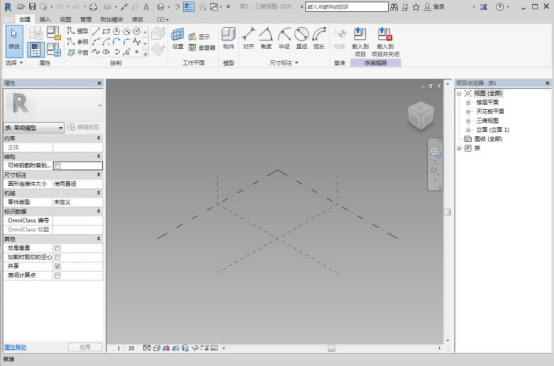This screenshot has height=366, width=554.
Task: Click the Revit application R logo
Action: tap(8, 7)
